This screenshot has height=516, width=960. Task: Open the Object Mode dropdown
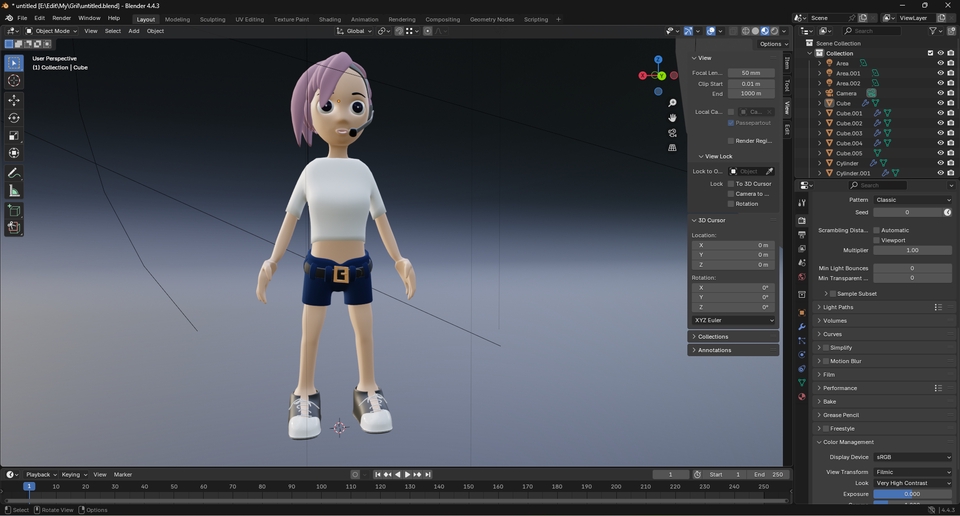pyautogui.click(x=51, y=31)
